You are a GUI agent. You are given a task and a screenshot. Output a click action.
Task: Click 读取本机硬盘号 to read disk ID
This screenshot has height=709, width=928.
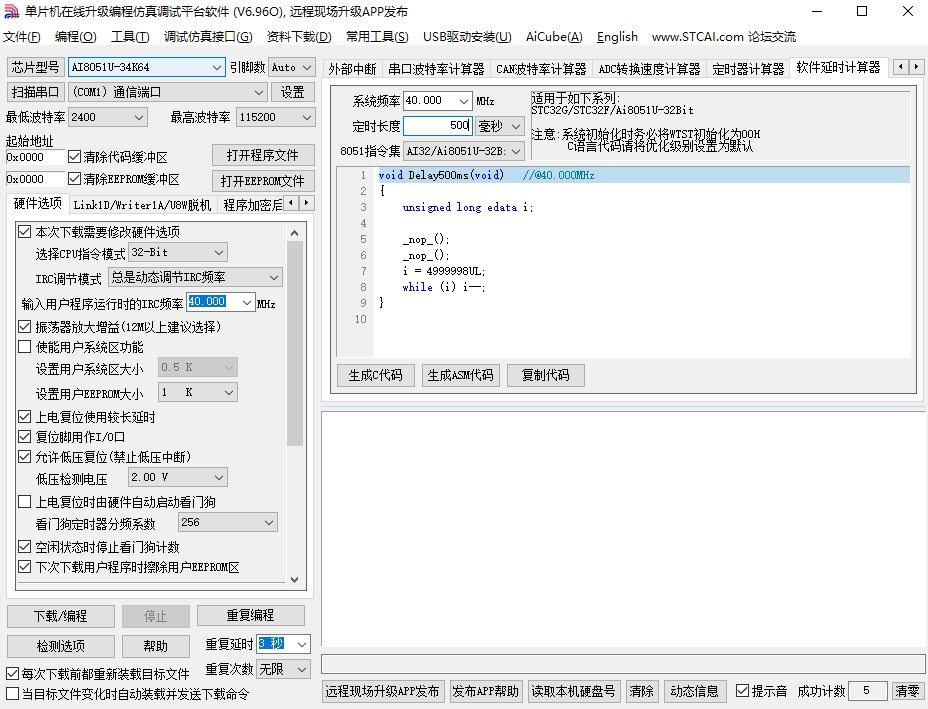pos(573,690)
